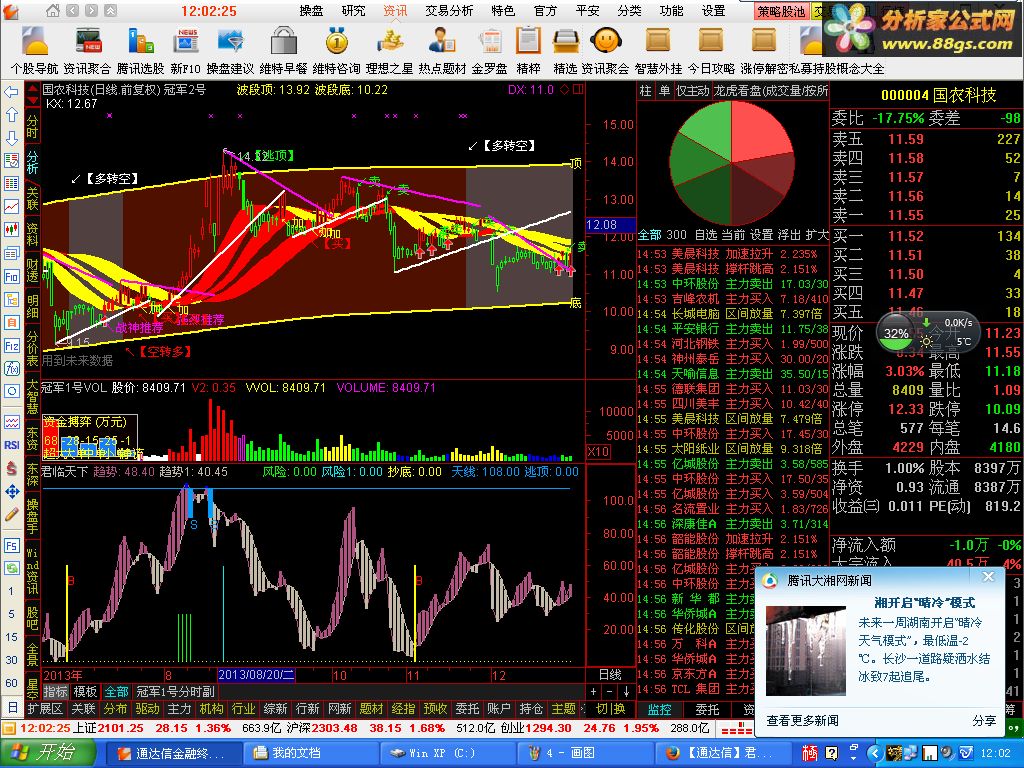The height and width of the screenshot is (768, 1024).
Task: Click the pencil drawing tool icon
Action: click(x=12, y=514)
